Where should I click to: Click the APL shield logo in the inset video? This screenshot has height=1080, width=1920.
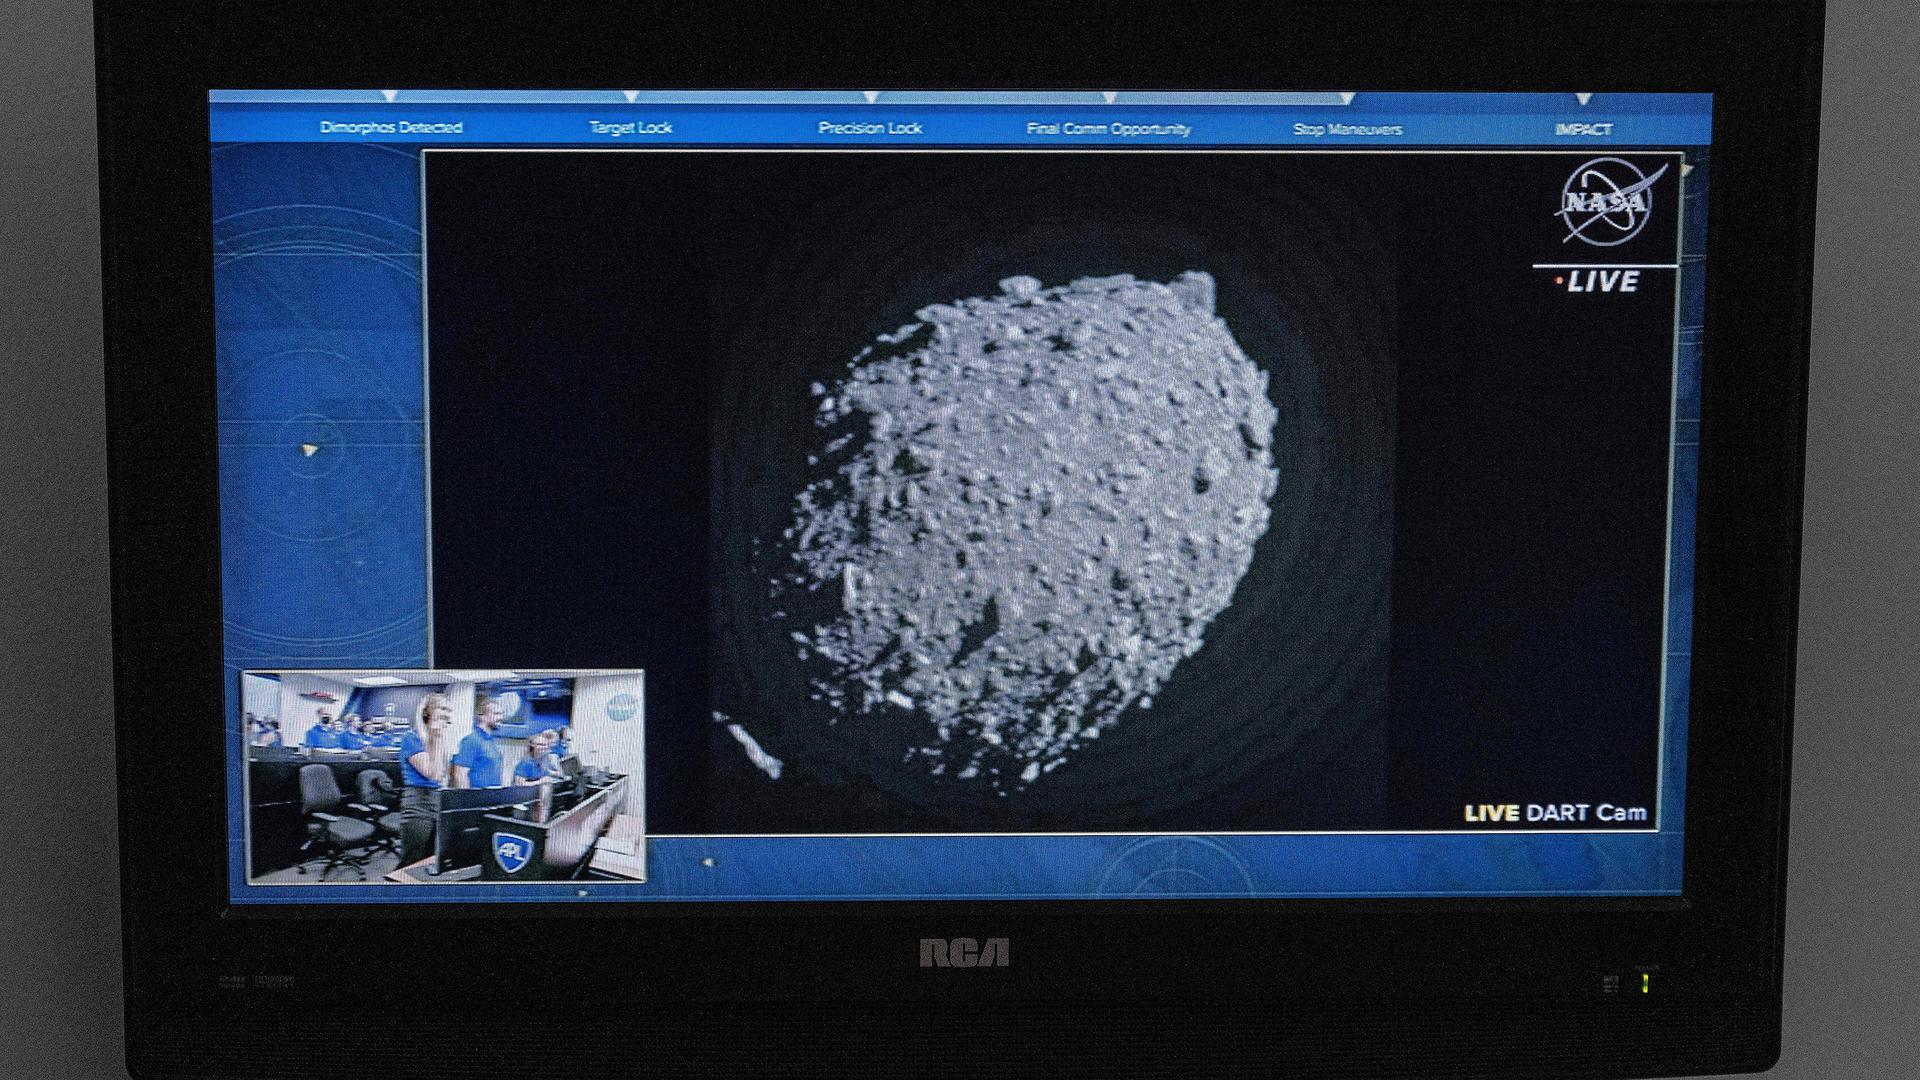pyautogui.click(x=512, y=853)
